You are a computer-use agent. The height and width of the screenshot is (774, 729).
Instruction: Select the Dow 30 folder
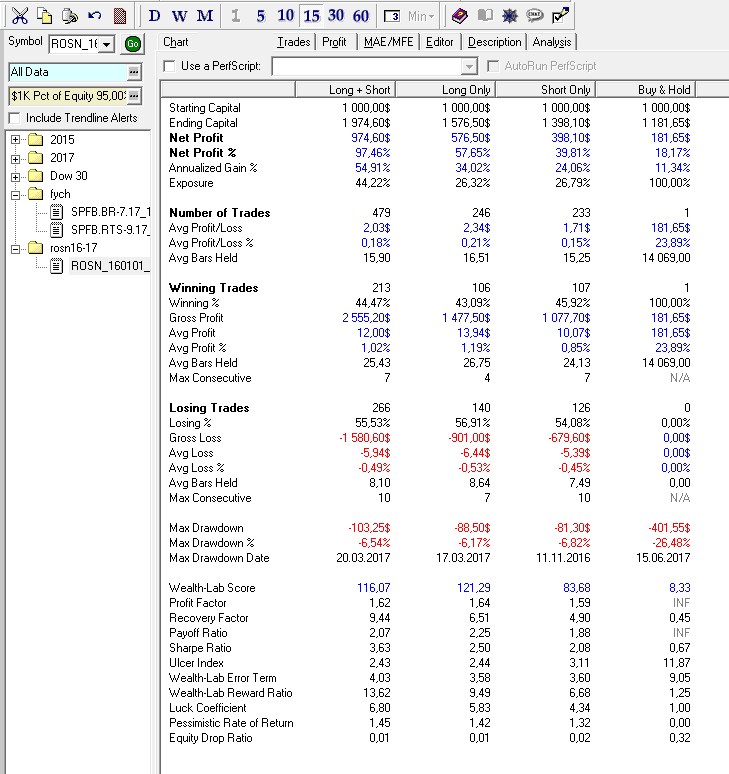point(69,176)
